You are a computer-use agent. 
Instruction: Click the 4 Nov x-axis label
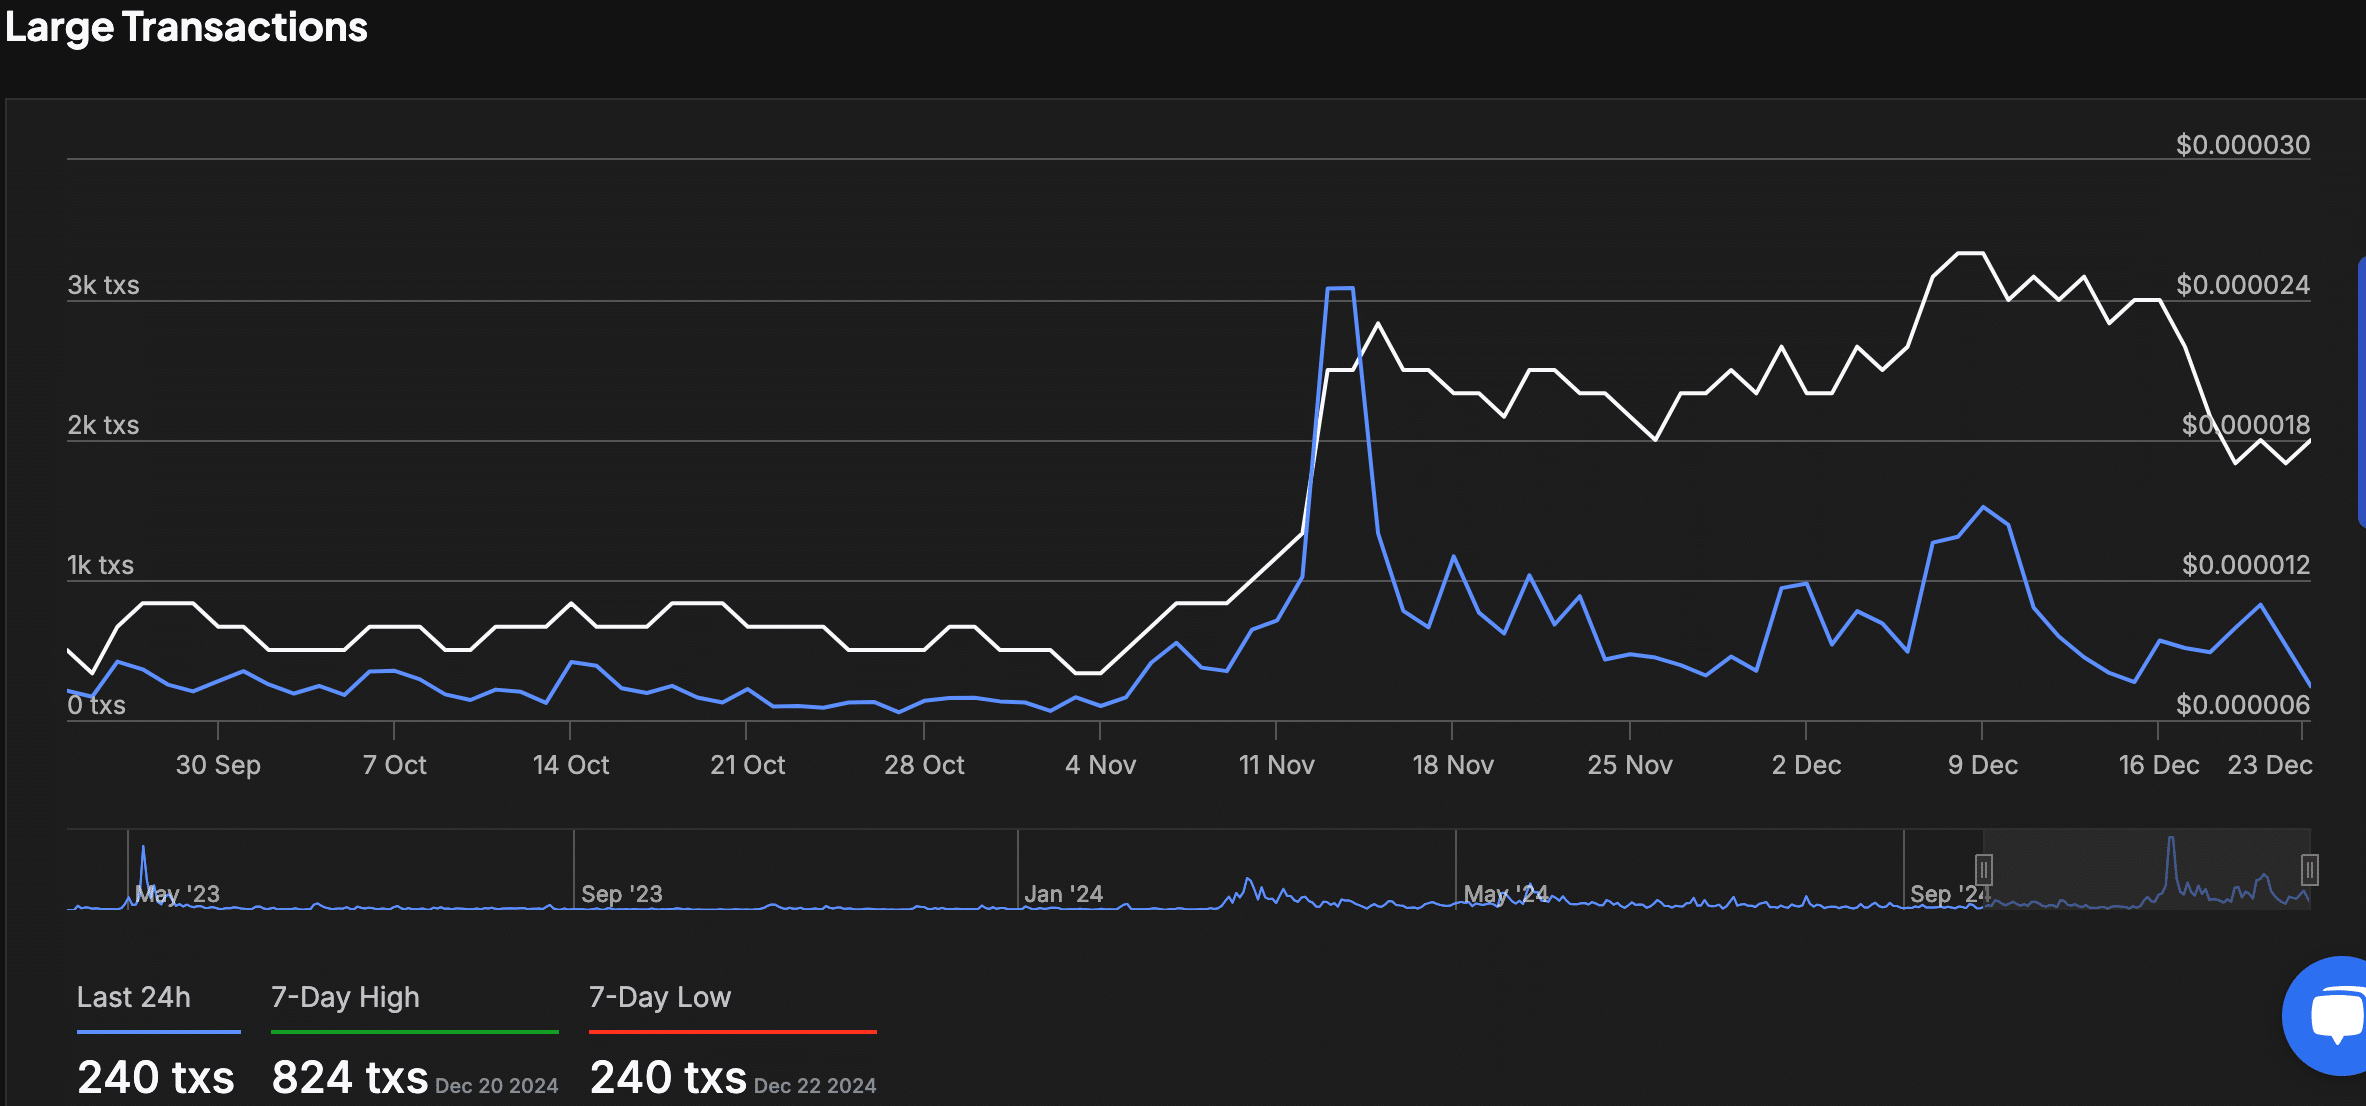[x=1100, y=765]
